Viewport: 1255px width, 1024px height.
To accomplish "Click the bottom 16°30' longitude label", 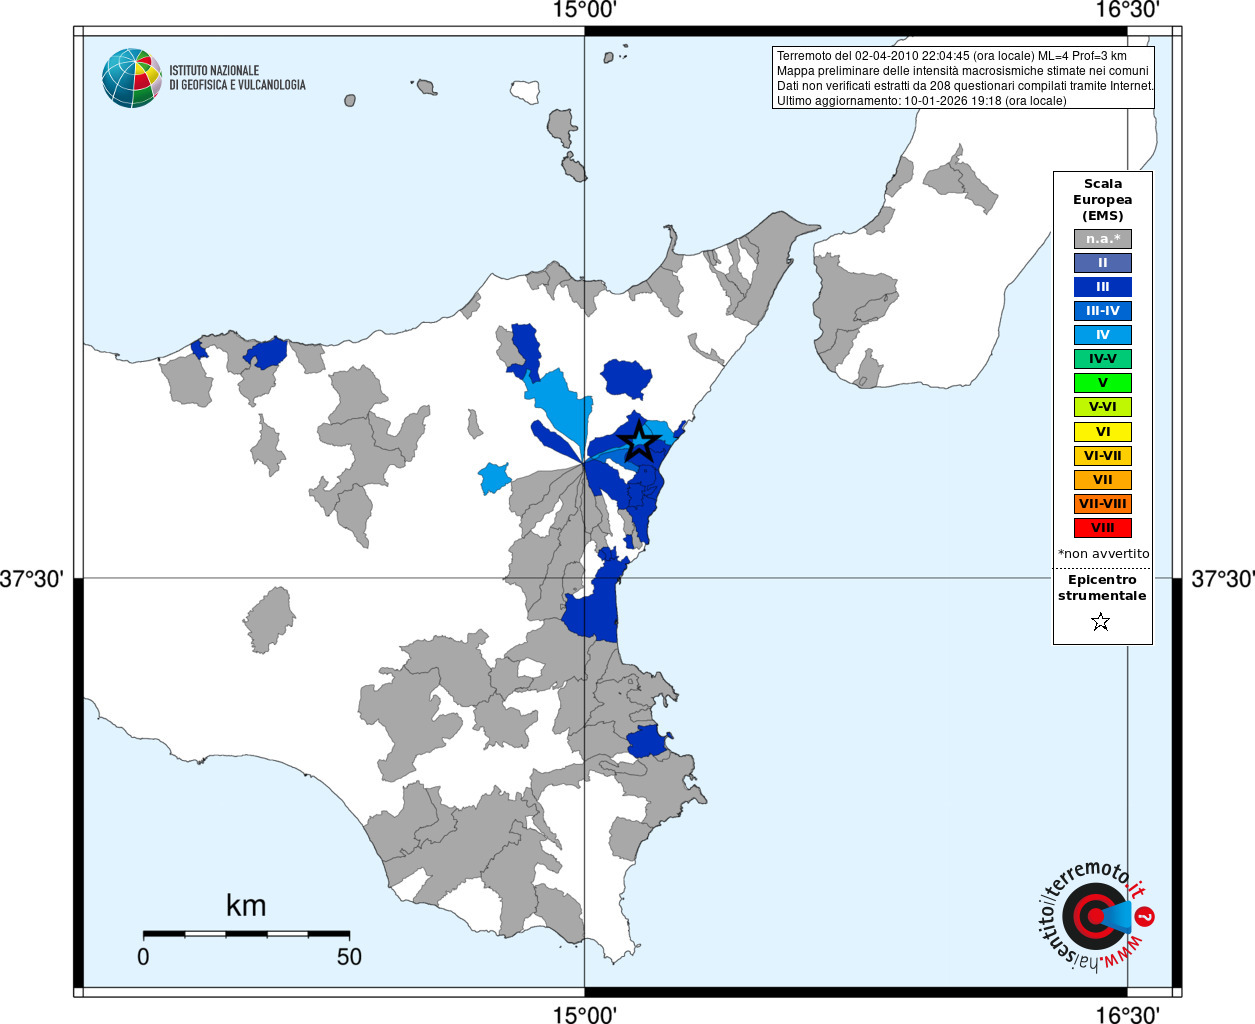I will click(x=1128, y=1015).
